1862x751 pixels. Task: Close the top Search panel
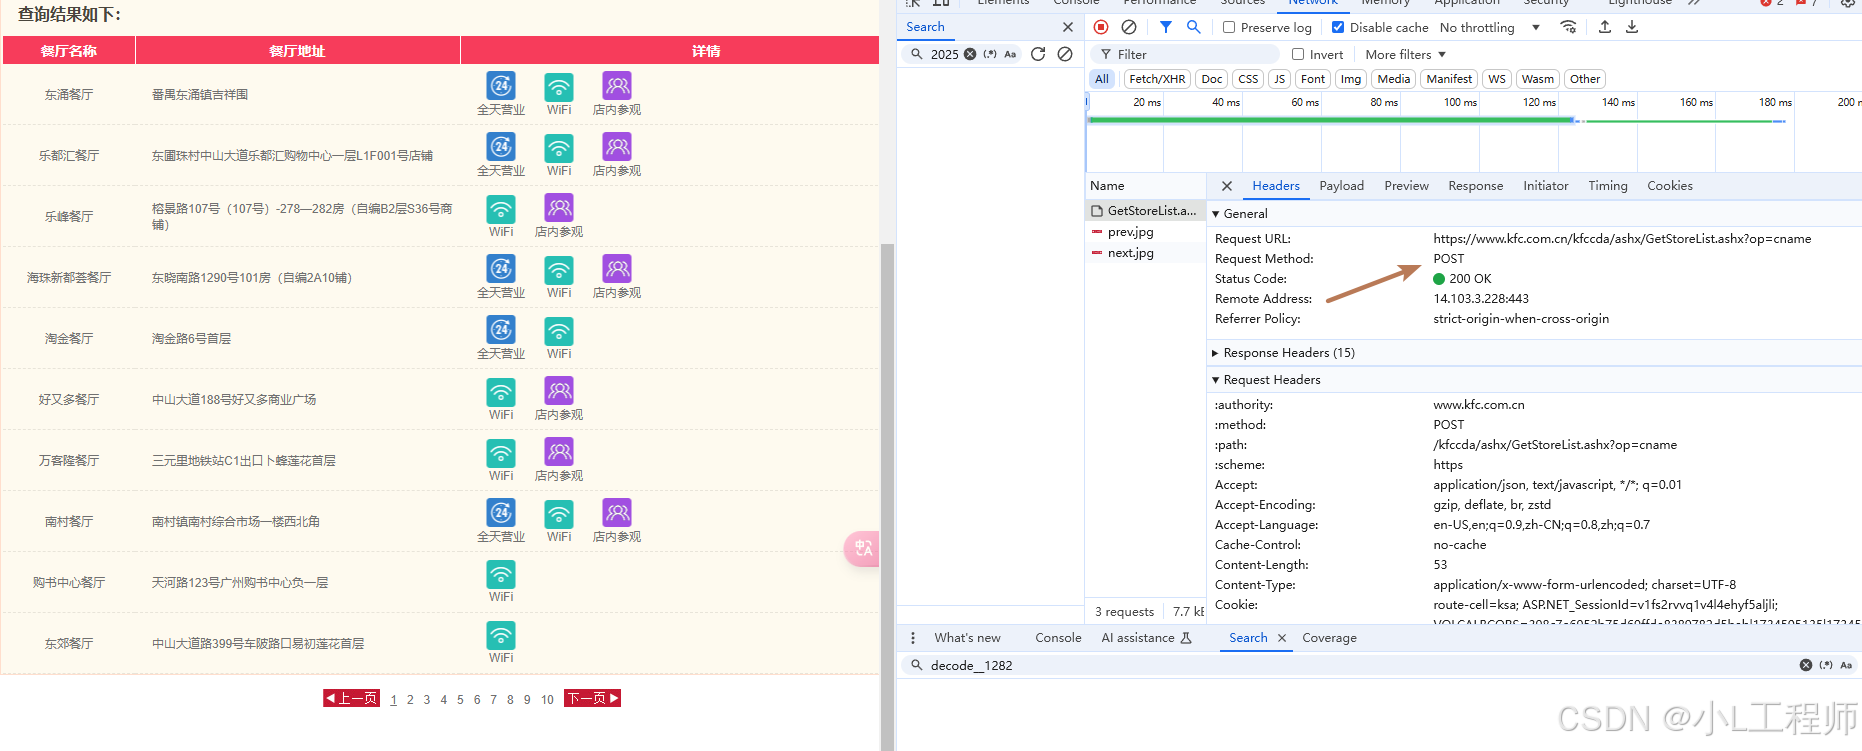[x=1068, y=27]
